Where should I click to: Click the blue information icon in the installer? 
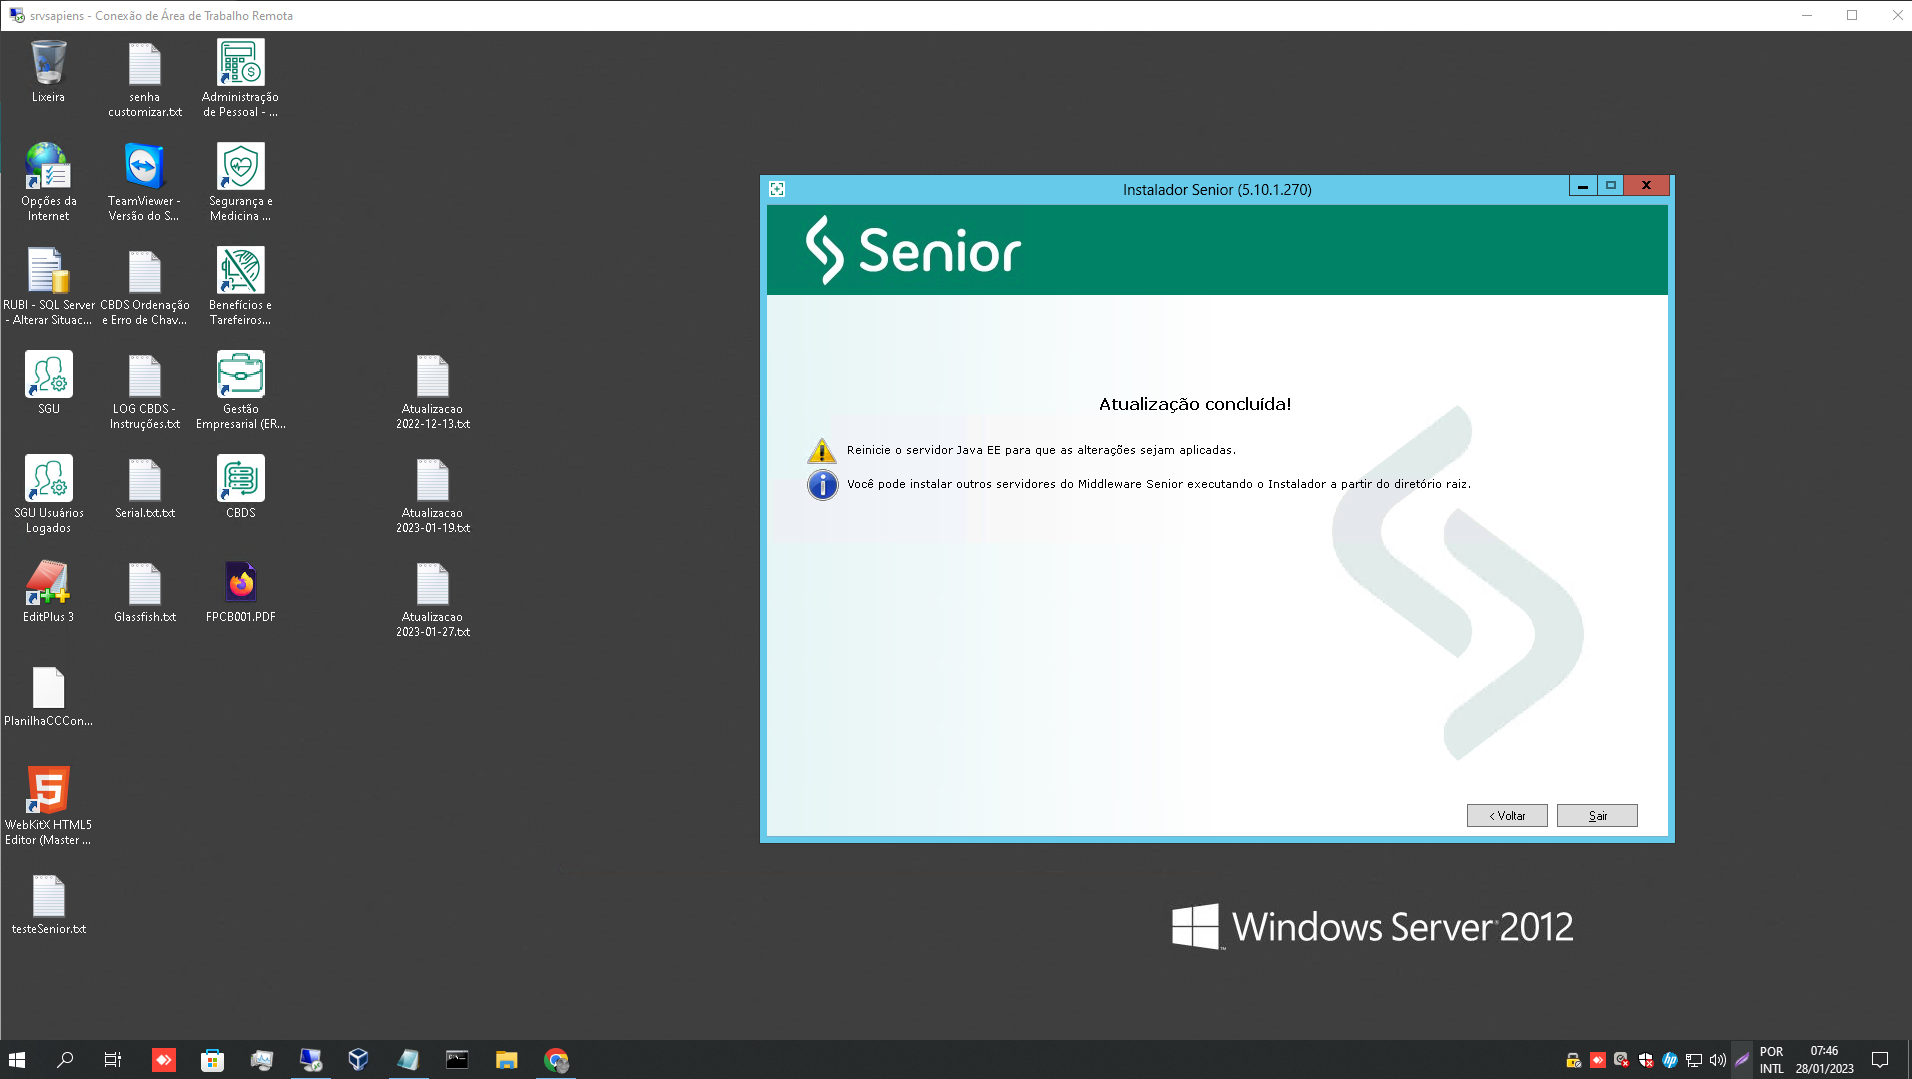click(x=822, y=485)
